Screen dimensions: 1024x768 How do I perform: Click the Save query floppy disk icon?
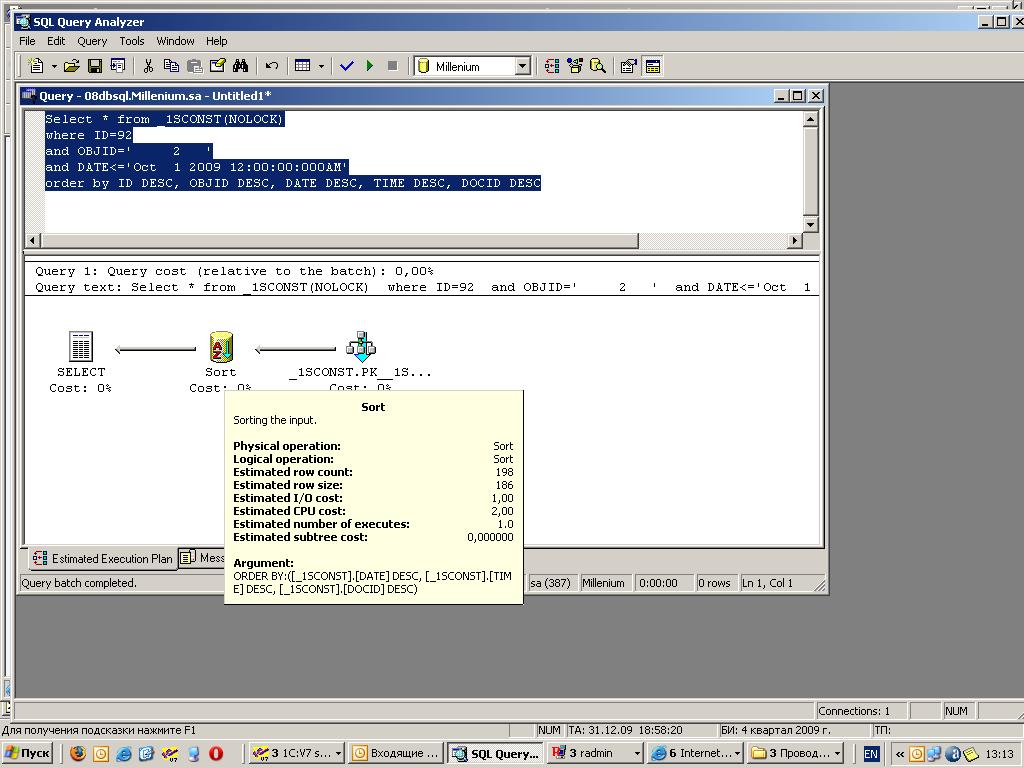coord(95,66)
